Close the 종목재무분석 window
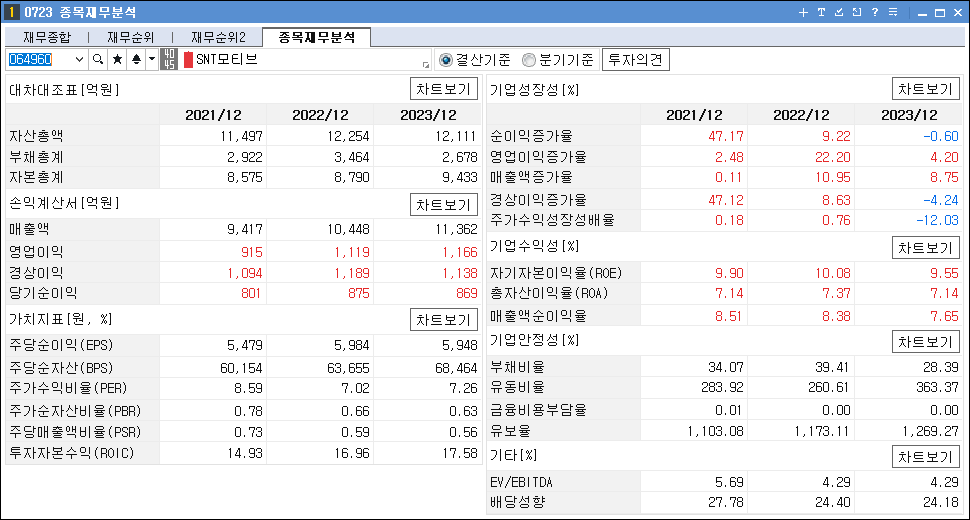Screen dimensions: 970x520 pyautogui.click(x=958, y=13)
